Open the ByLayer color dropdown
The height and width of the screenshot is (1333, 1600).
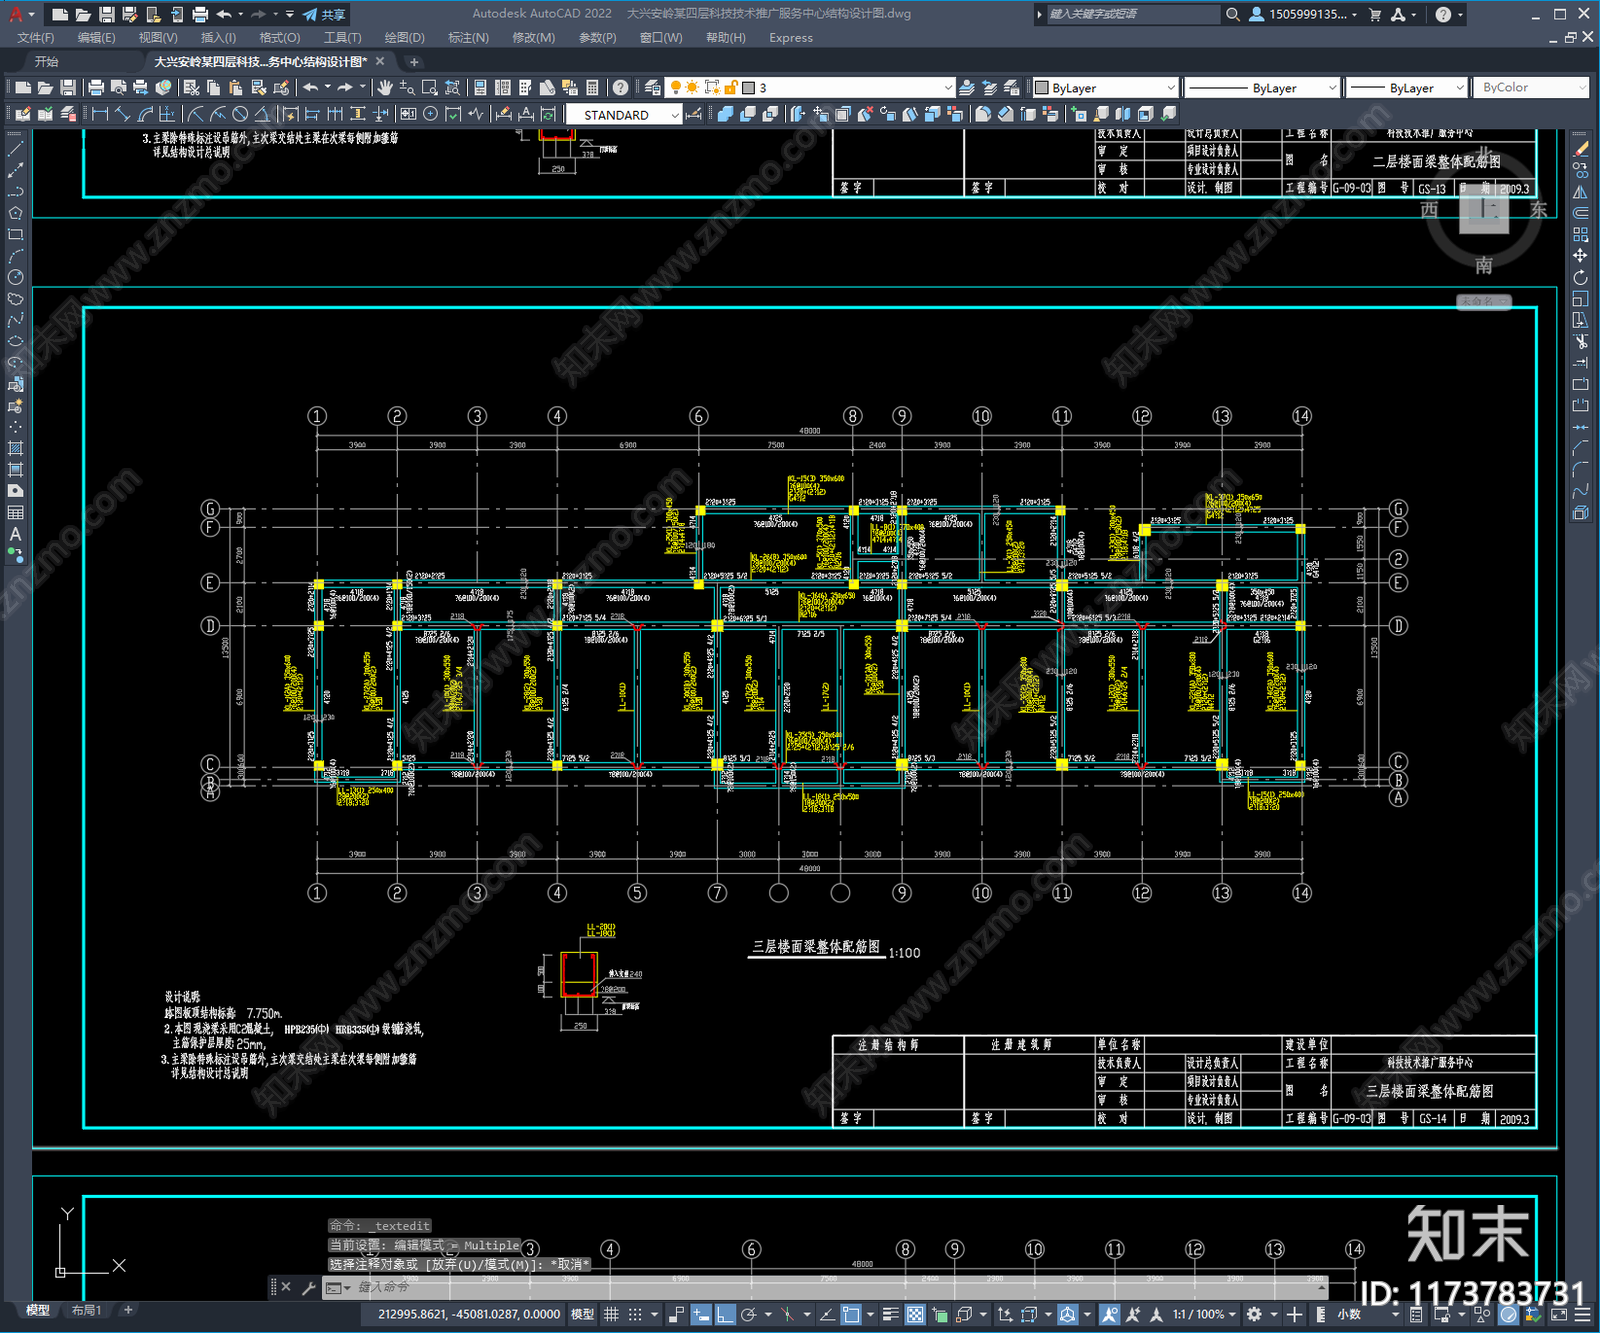[1105, 88]
